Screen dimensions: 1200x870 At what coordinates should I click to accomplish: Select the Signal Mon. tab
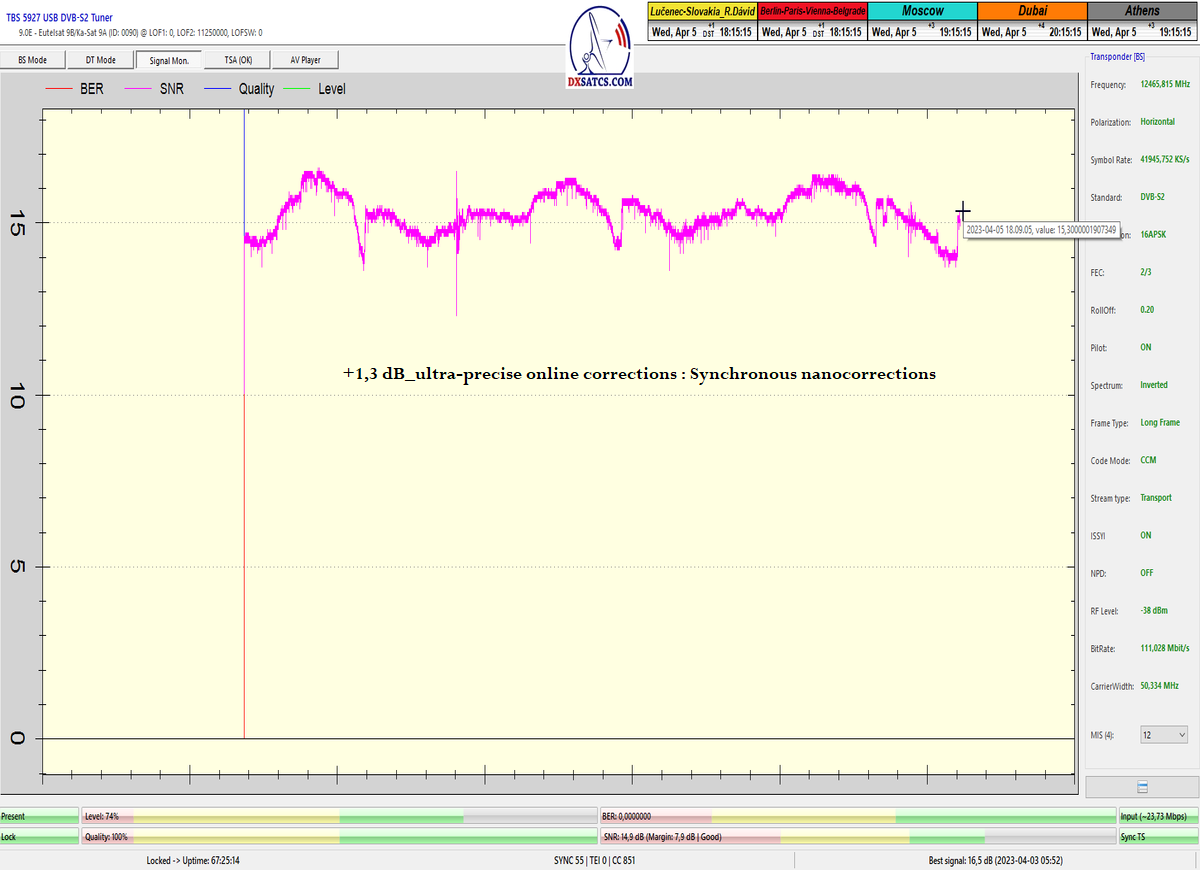(x=169, y=60)
